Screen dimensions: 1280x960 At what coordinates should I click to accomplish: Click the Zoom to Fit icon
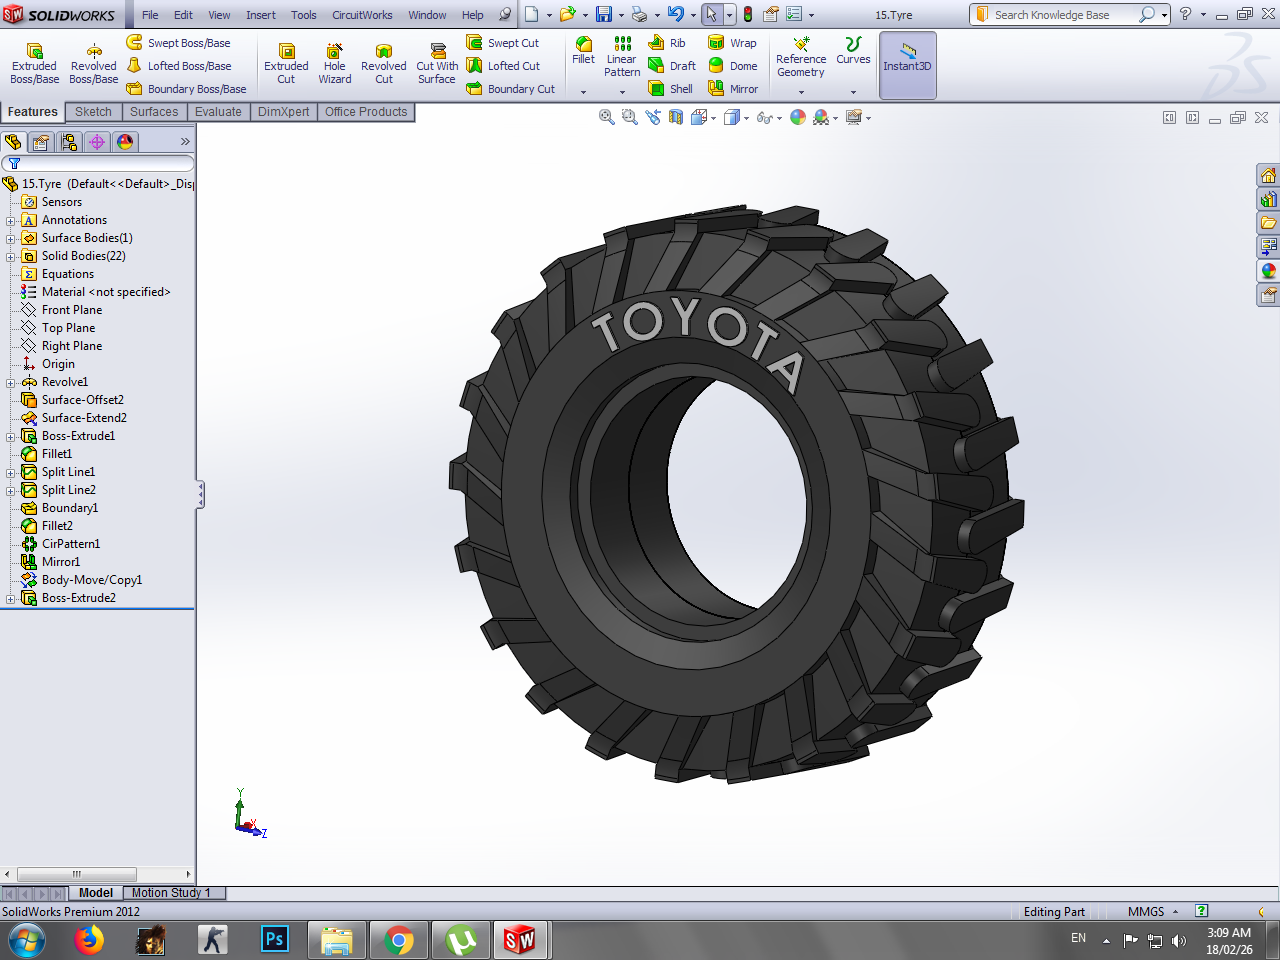(606, 117)
